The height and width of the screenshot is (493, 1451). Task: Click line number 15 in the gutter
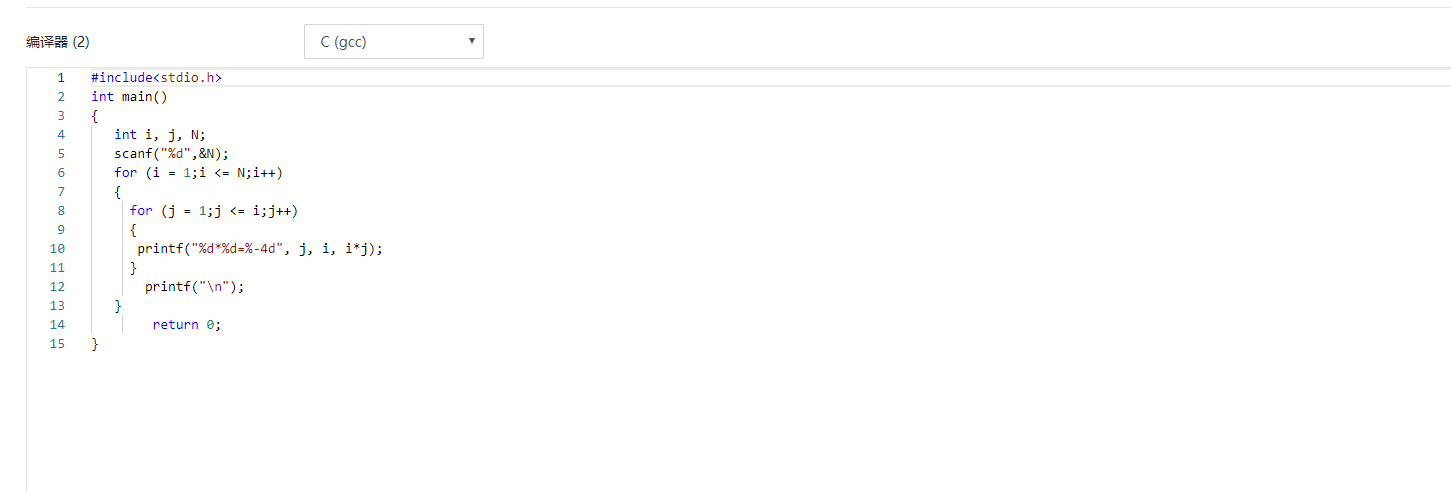point(57,344)
